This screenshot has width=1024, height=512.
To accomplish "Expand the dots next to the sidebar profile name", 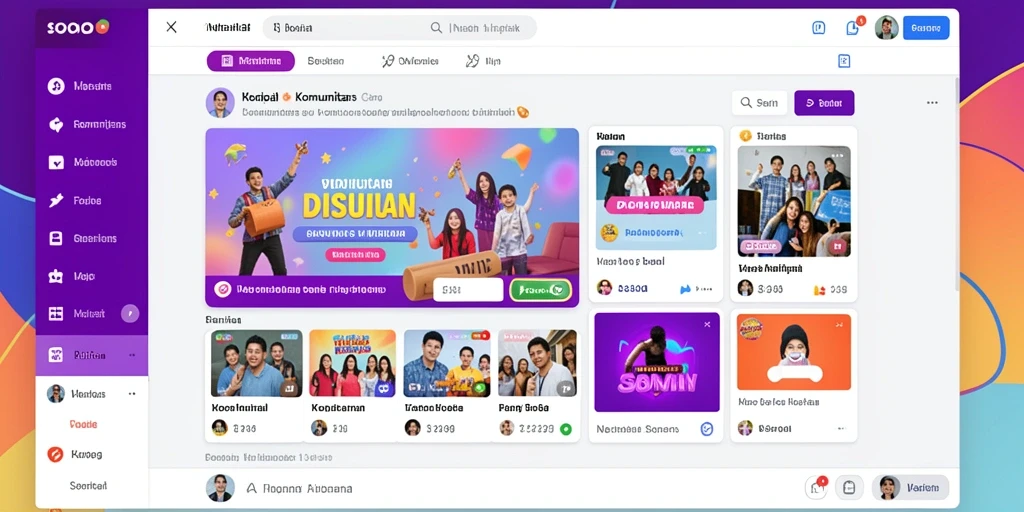I will pos(132,394).
